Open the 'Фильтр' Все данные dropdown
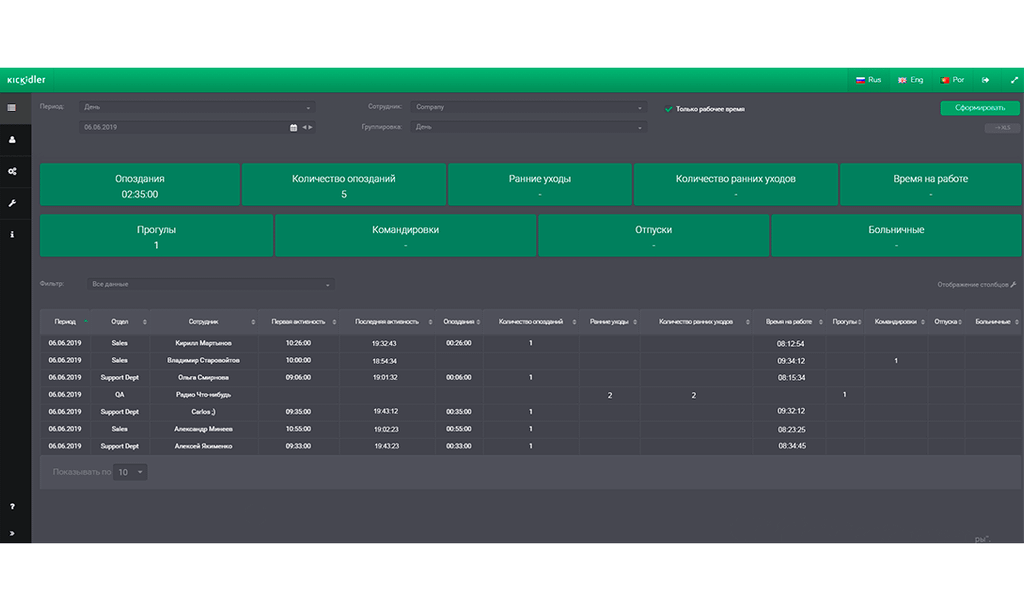Screen dimensions: 1024x611 211,284
